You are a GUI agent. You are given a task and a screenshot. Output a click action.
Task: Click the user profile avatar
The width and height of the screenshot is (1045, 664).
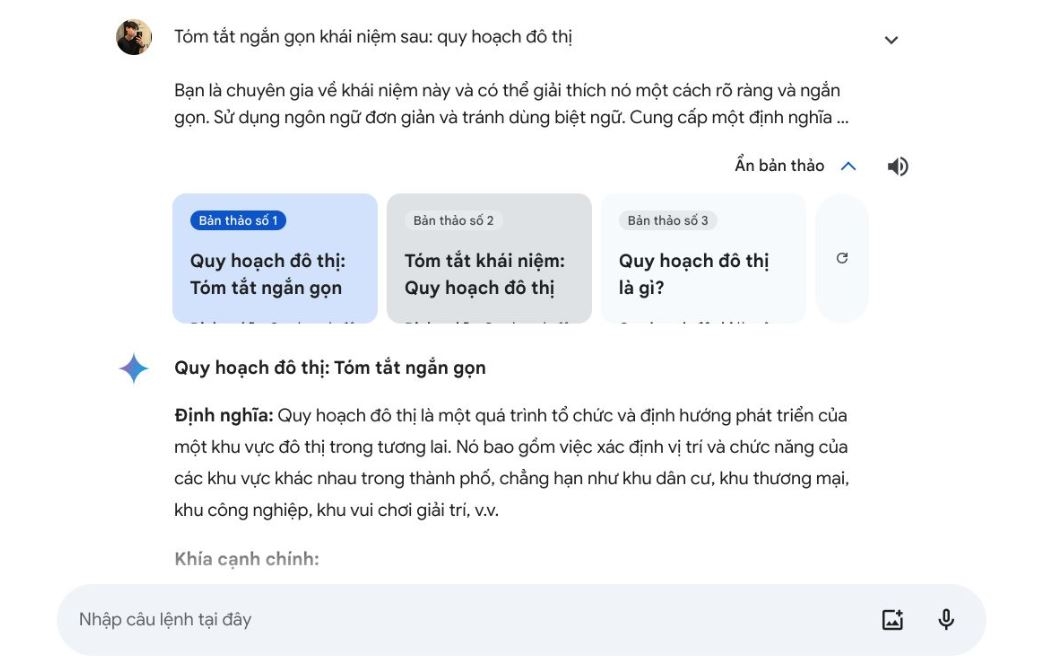(x=134, y=38)
